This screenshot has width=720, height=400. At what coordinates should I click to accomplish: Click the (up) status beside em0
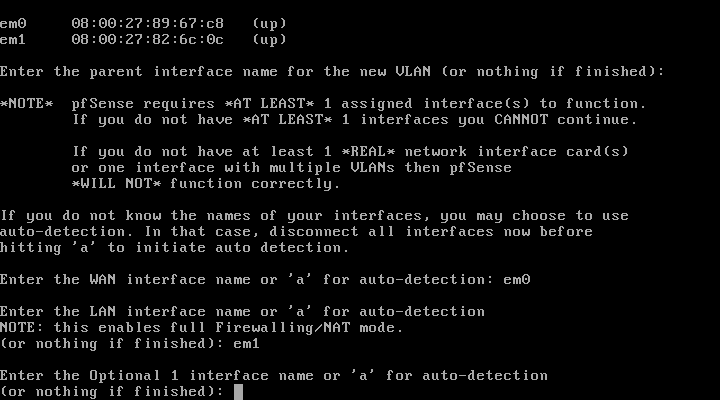pos(270,23)
